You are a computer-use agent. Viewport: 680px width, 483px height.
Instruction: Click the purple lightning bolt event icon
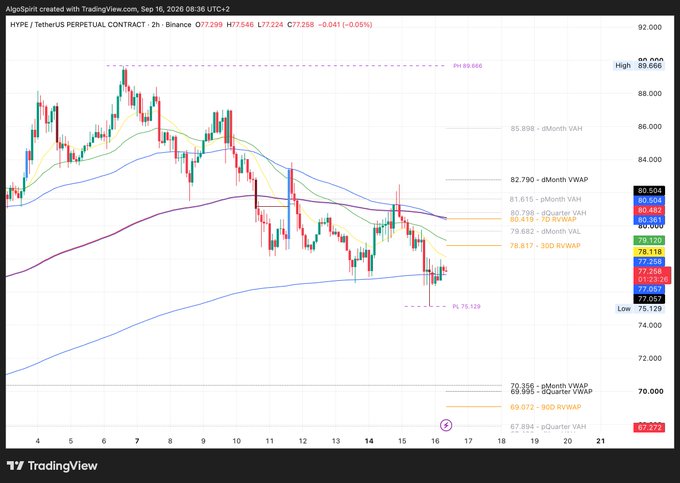pos(446,425)
